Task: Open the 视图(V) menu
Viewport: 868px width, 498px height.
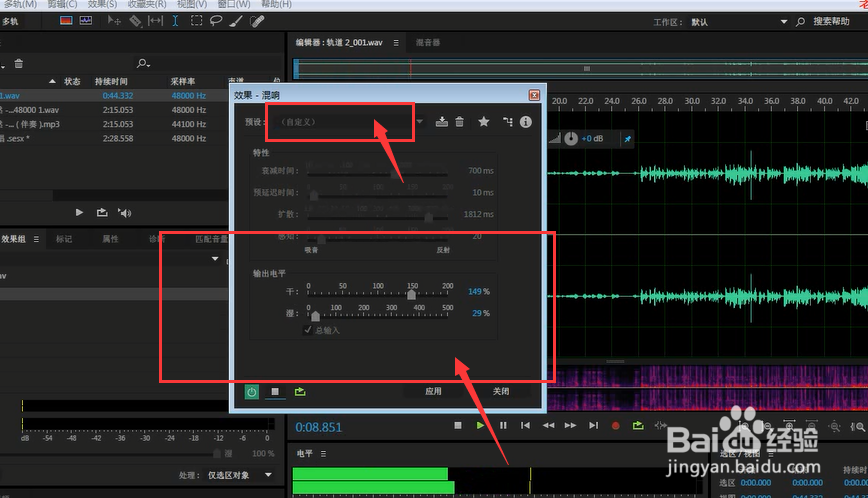Action: (192, 4)
